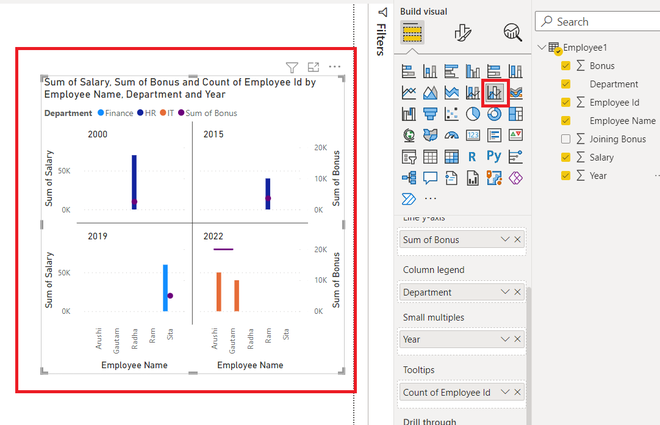Image resolution: width=660 pixels, height=425 pixels.
Task: Select the R script visual
Action: pos(472,157)
